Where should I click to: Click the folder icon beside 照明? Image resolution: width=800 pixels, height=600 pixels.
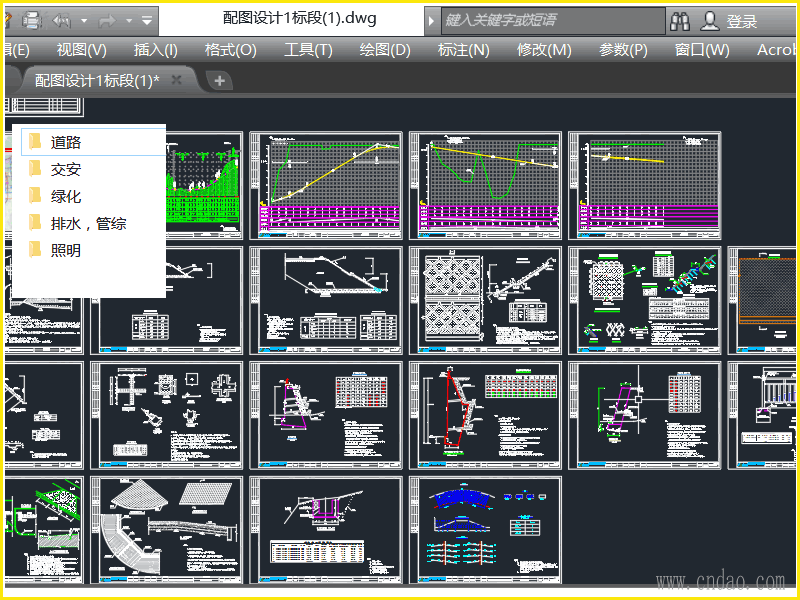tap(35, 249)
